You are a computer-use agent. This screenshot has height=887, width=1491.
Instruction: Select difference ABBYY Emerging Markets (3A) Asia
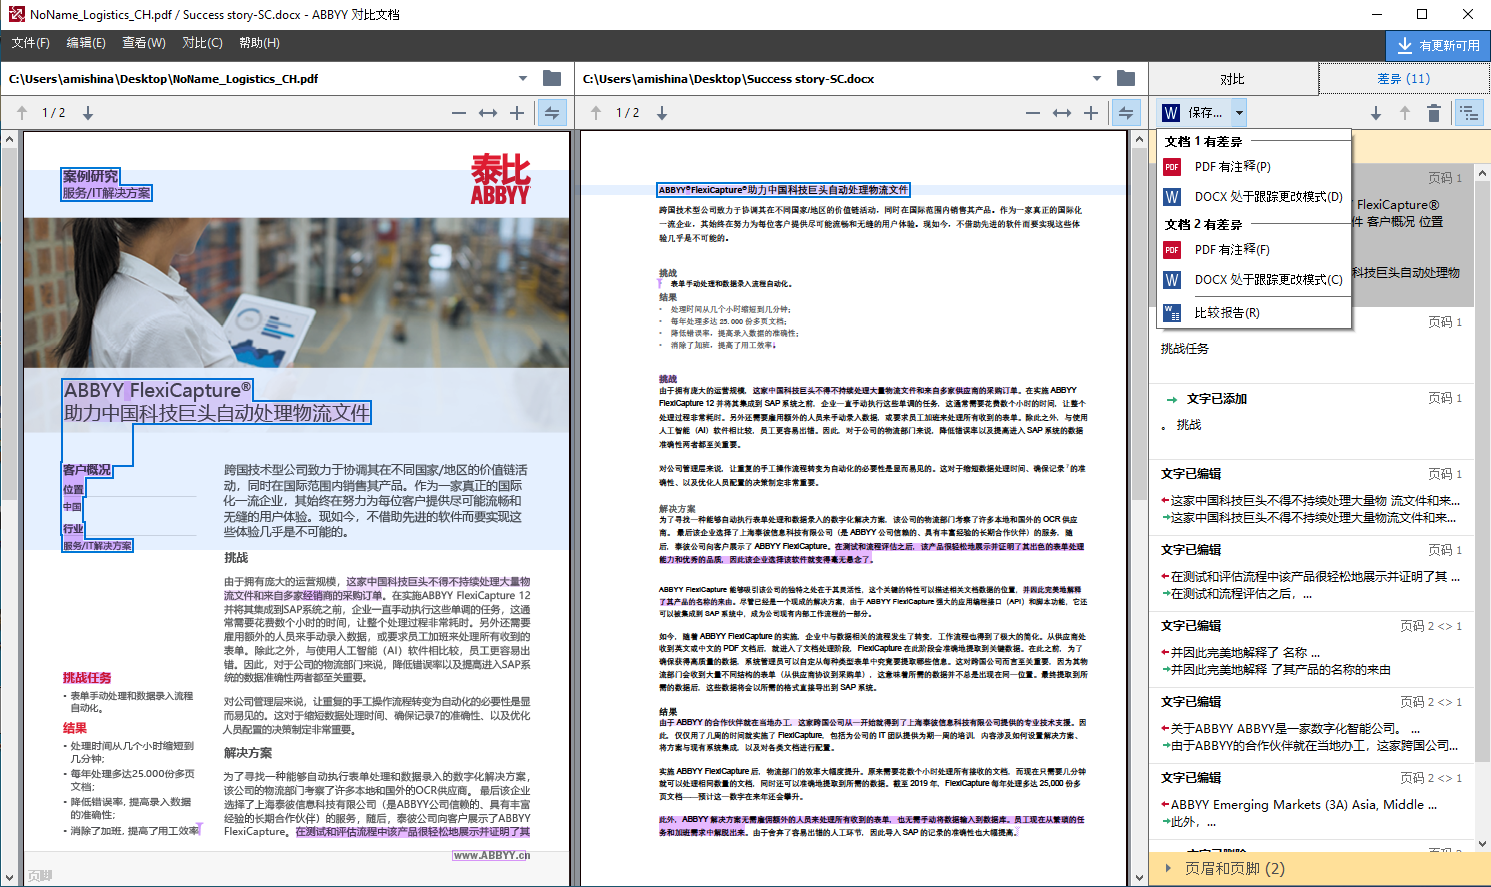[x=1311, y=801]
